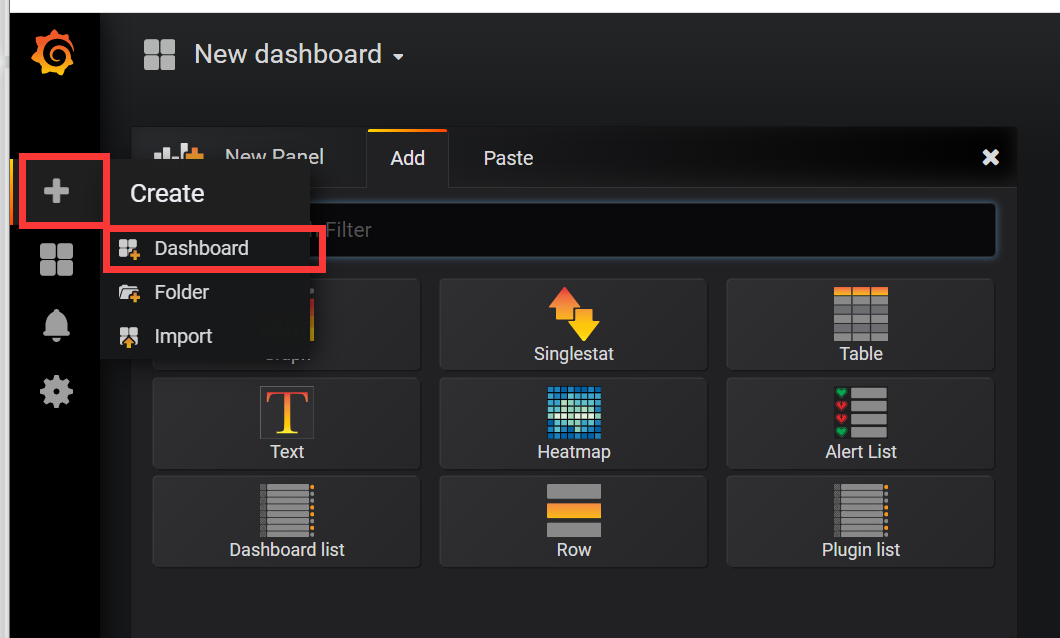Select Dashboard in Create menu

[208, 248]
